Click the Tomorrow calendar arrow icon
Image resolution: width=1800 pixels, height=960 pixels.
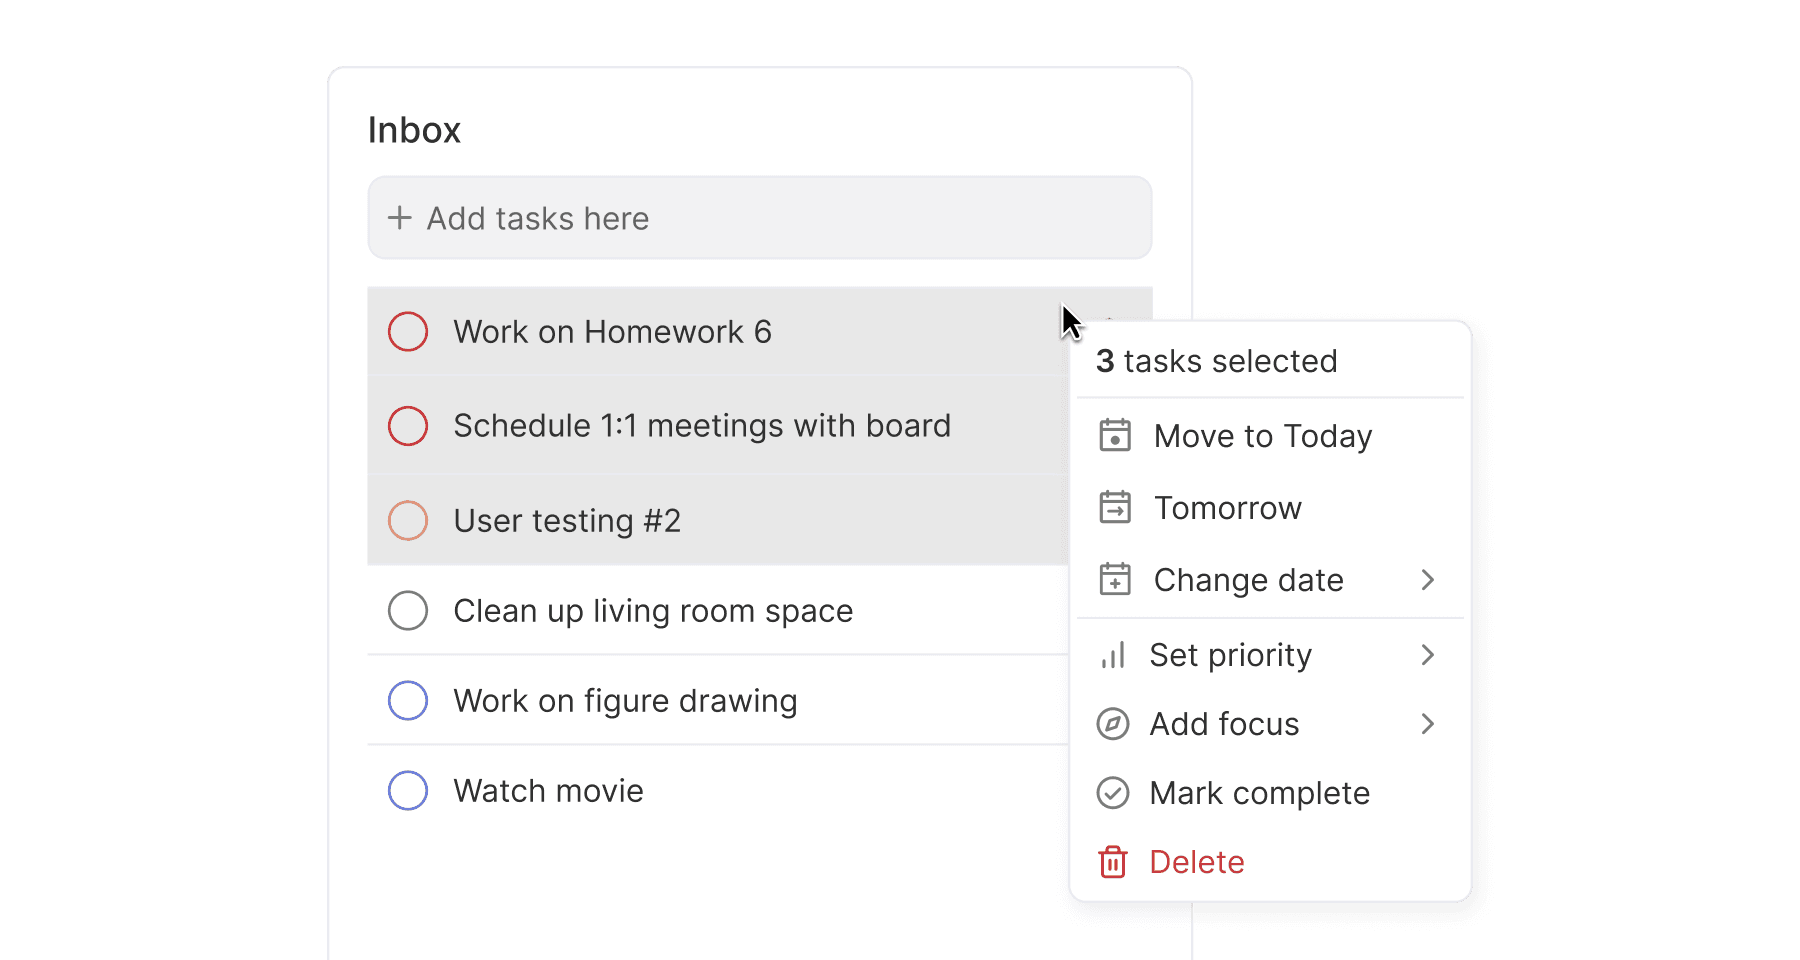pos(1115,508)
